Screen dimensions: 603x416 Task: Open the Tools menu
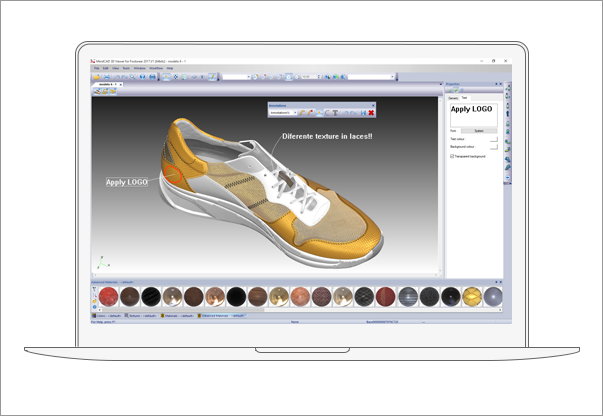(x=126, y=68)
